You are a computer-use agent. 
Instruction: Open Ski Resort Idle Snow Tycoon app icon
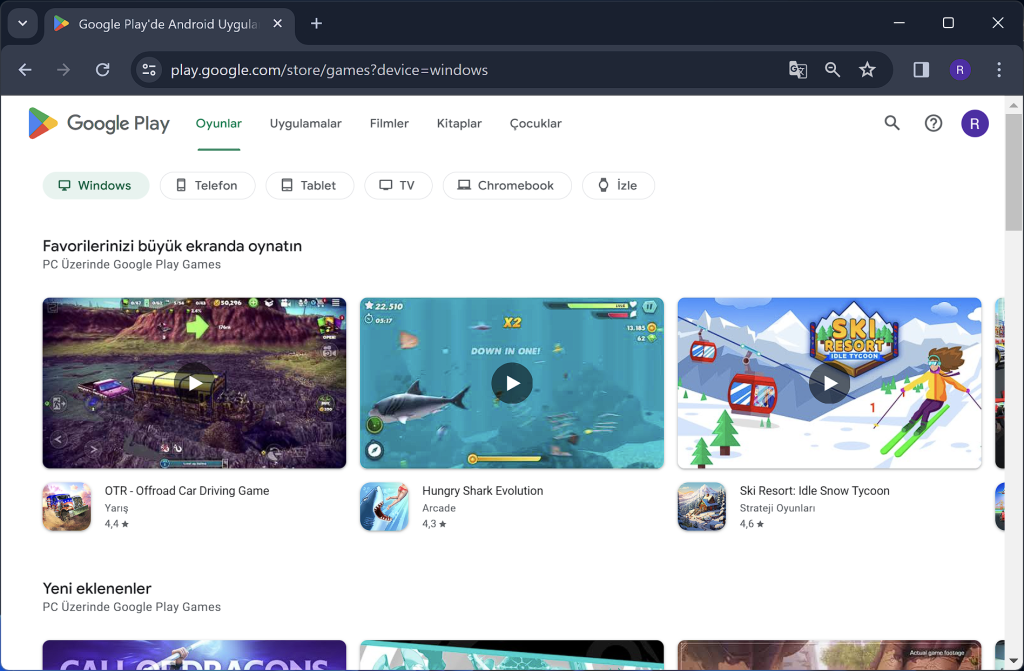pyautogui.click(x=701, y=506)
